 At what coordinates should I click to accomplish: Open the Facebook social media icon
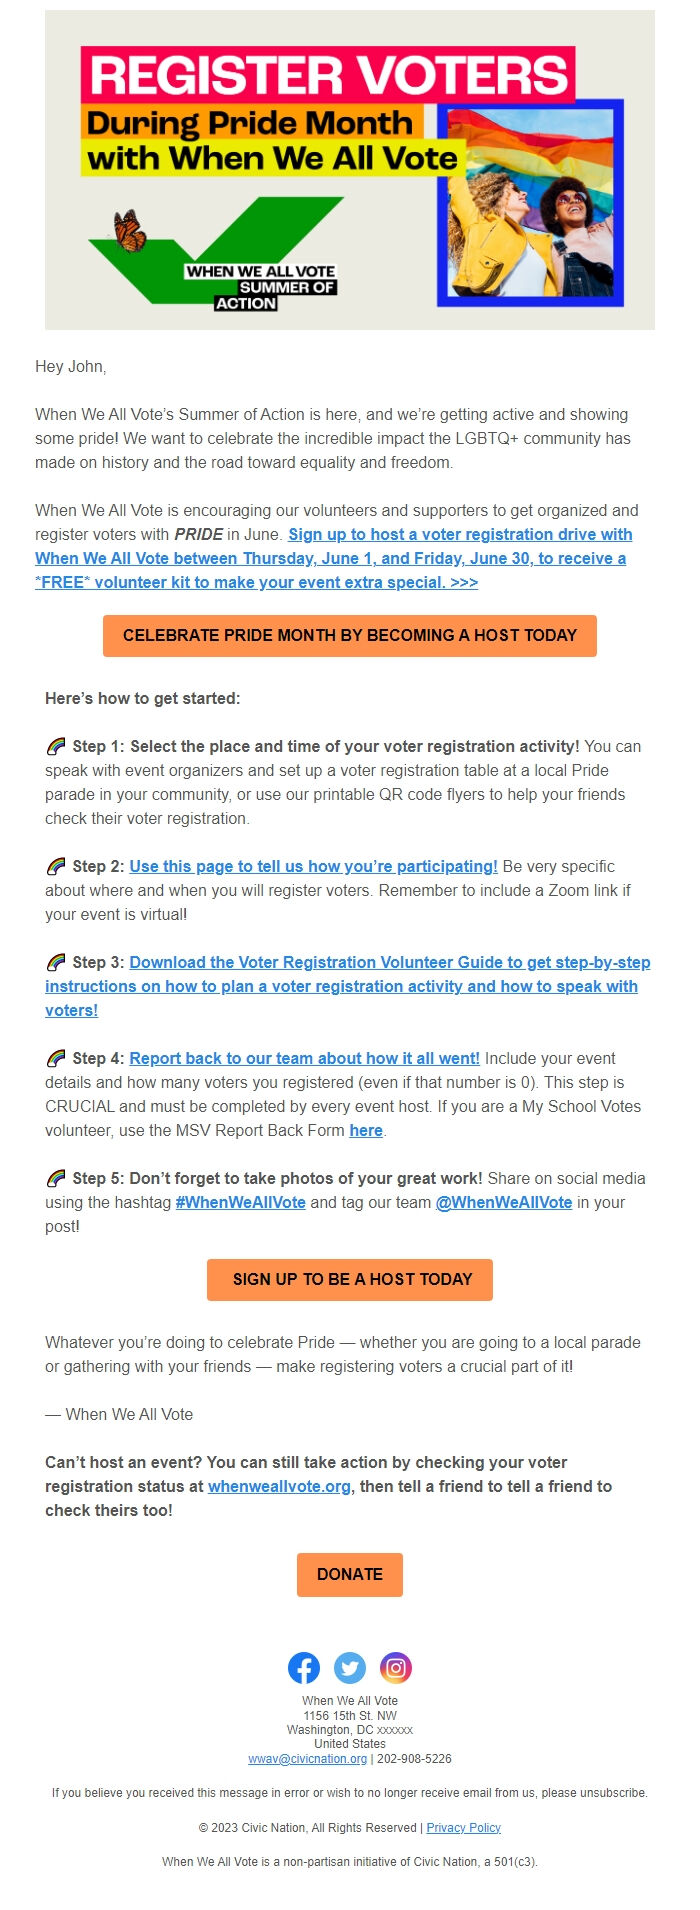click(305, 1667)
